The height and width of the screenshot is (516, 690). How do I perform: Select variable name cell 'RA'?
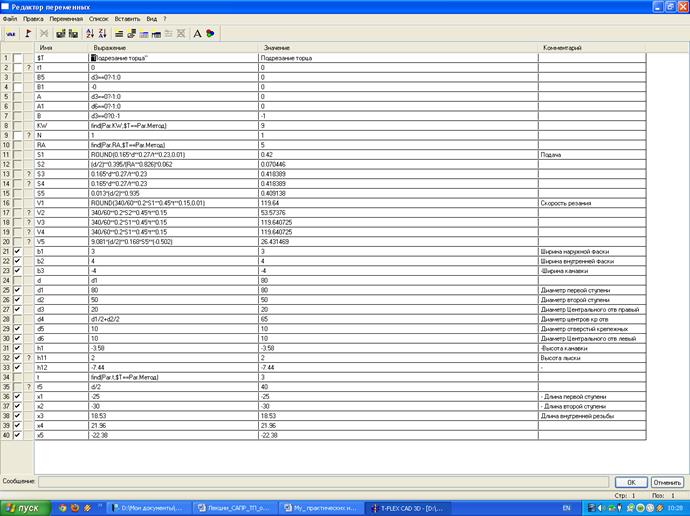[62, 145]
